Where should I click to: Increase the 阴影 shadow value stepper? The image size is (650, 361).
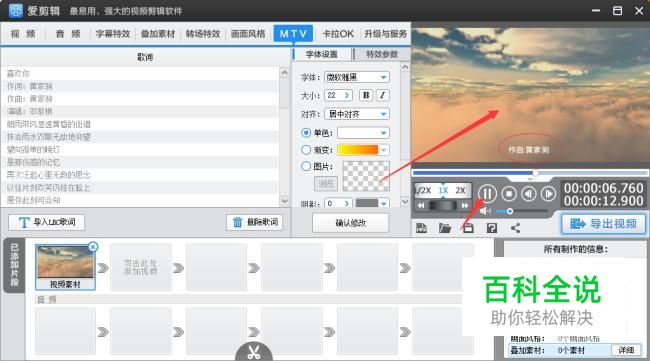[347, 204]
